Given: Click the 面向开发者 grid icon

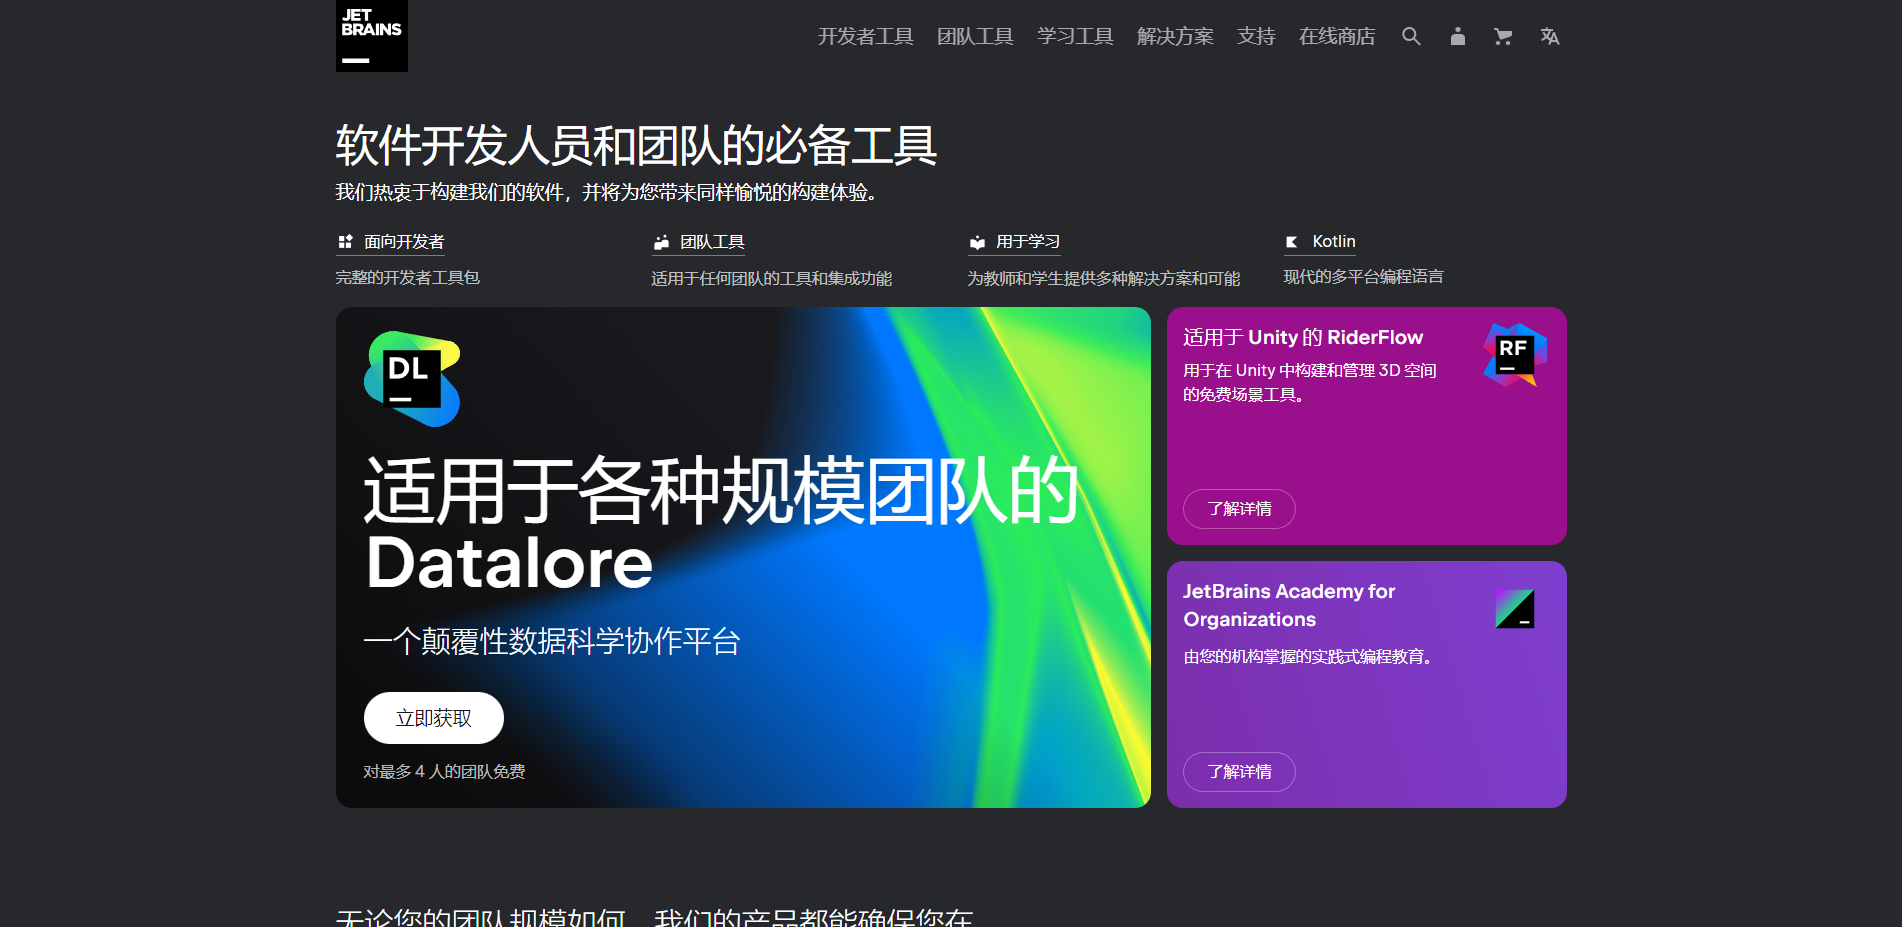Looking at the screenshot, I should (x=345, y=241).
